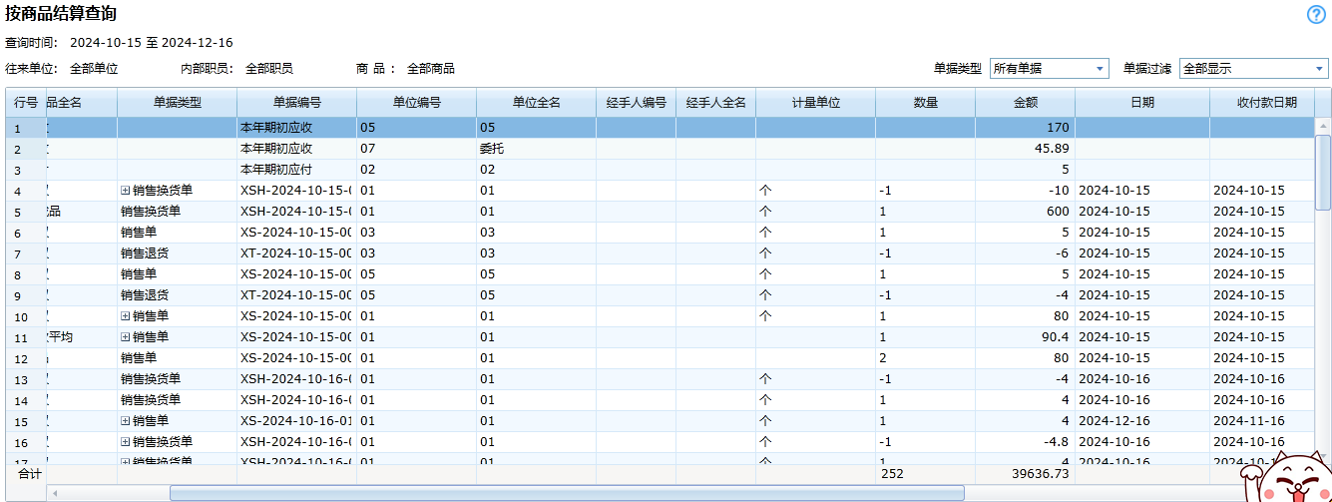Click the 计量单位 column header

pyautogui.click(x=815, y=103)
